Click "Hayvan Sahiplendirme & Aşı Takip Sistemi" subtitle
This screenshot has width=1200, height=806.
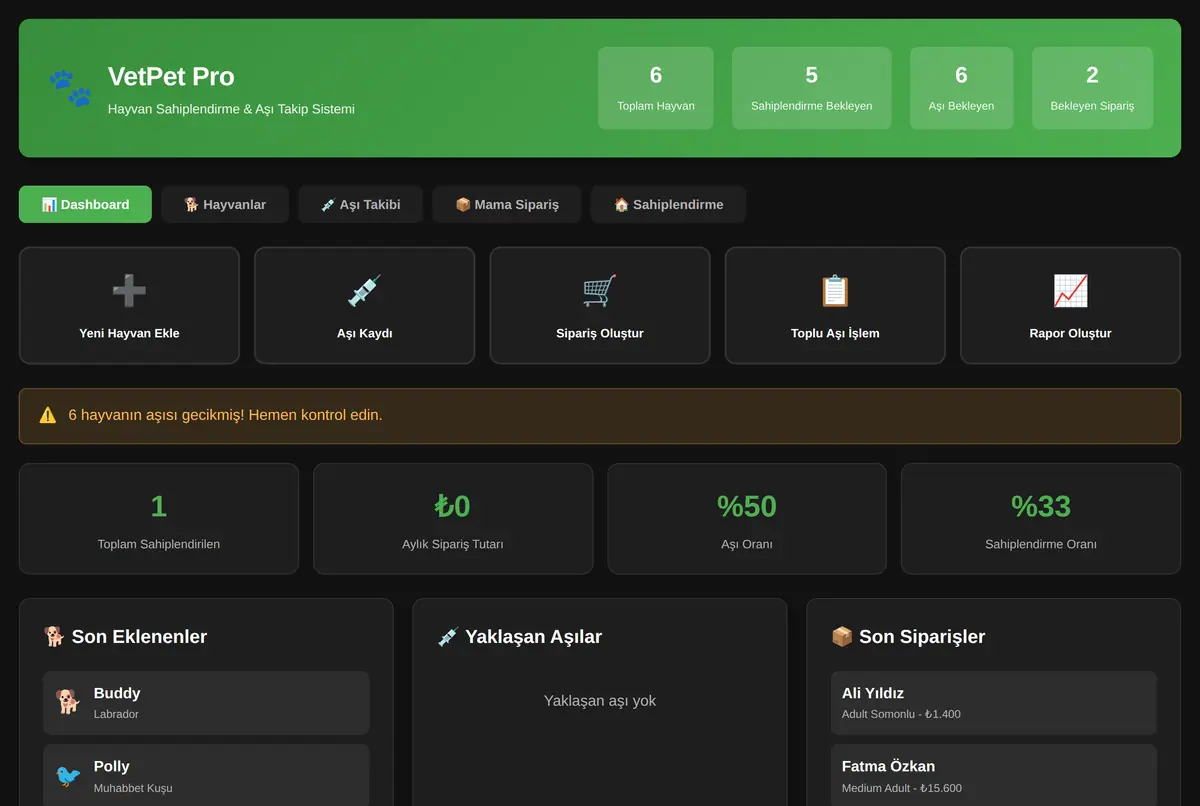(x=231, y=109)
